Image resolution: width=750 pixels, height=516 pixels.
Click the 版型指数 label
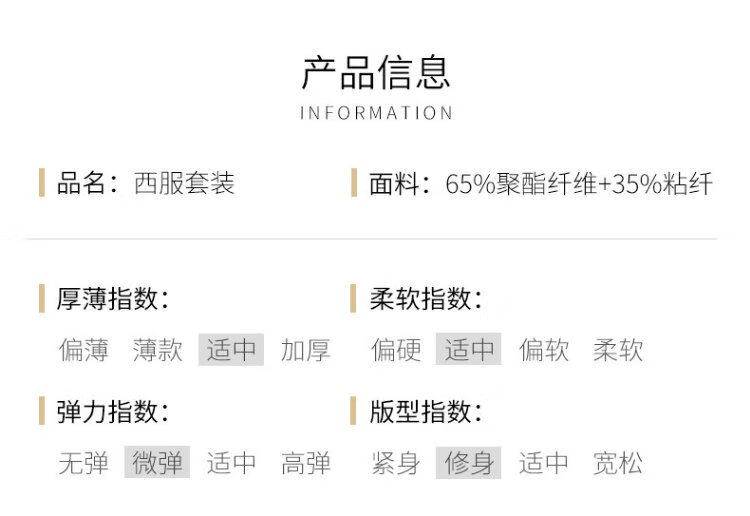coord(426,411)
